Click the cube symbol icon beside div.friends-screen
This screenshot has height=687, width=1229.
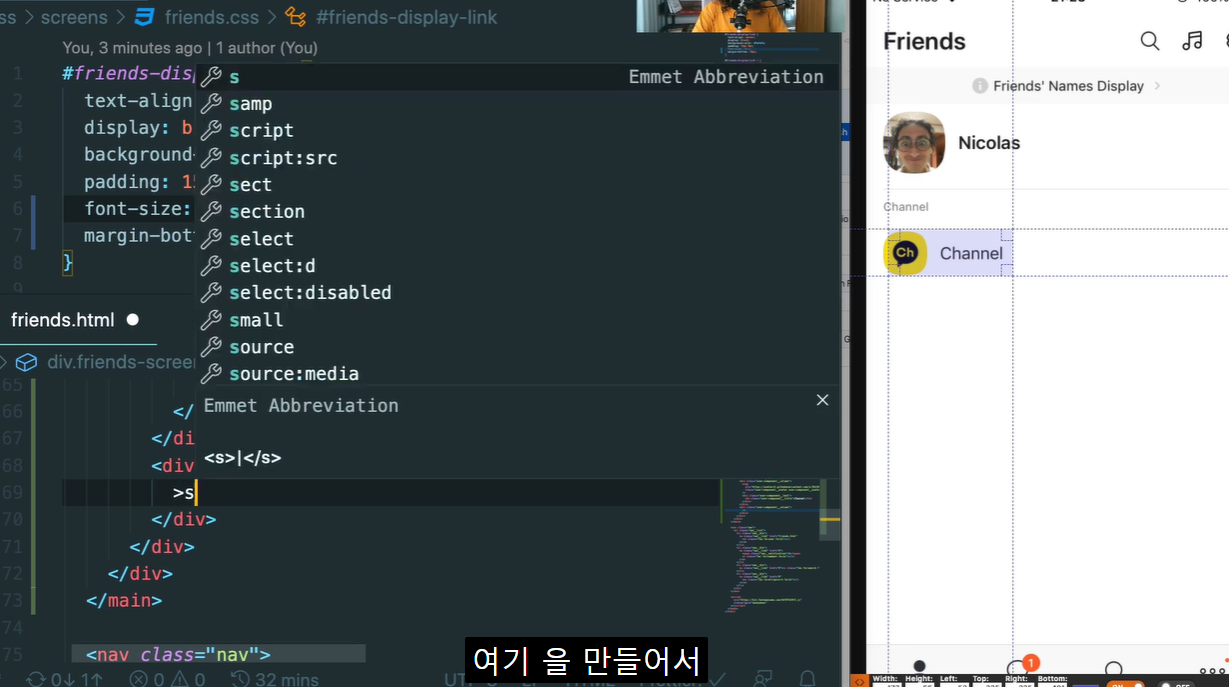click(x=27, y=362)
